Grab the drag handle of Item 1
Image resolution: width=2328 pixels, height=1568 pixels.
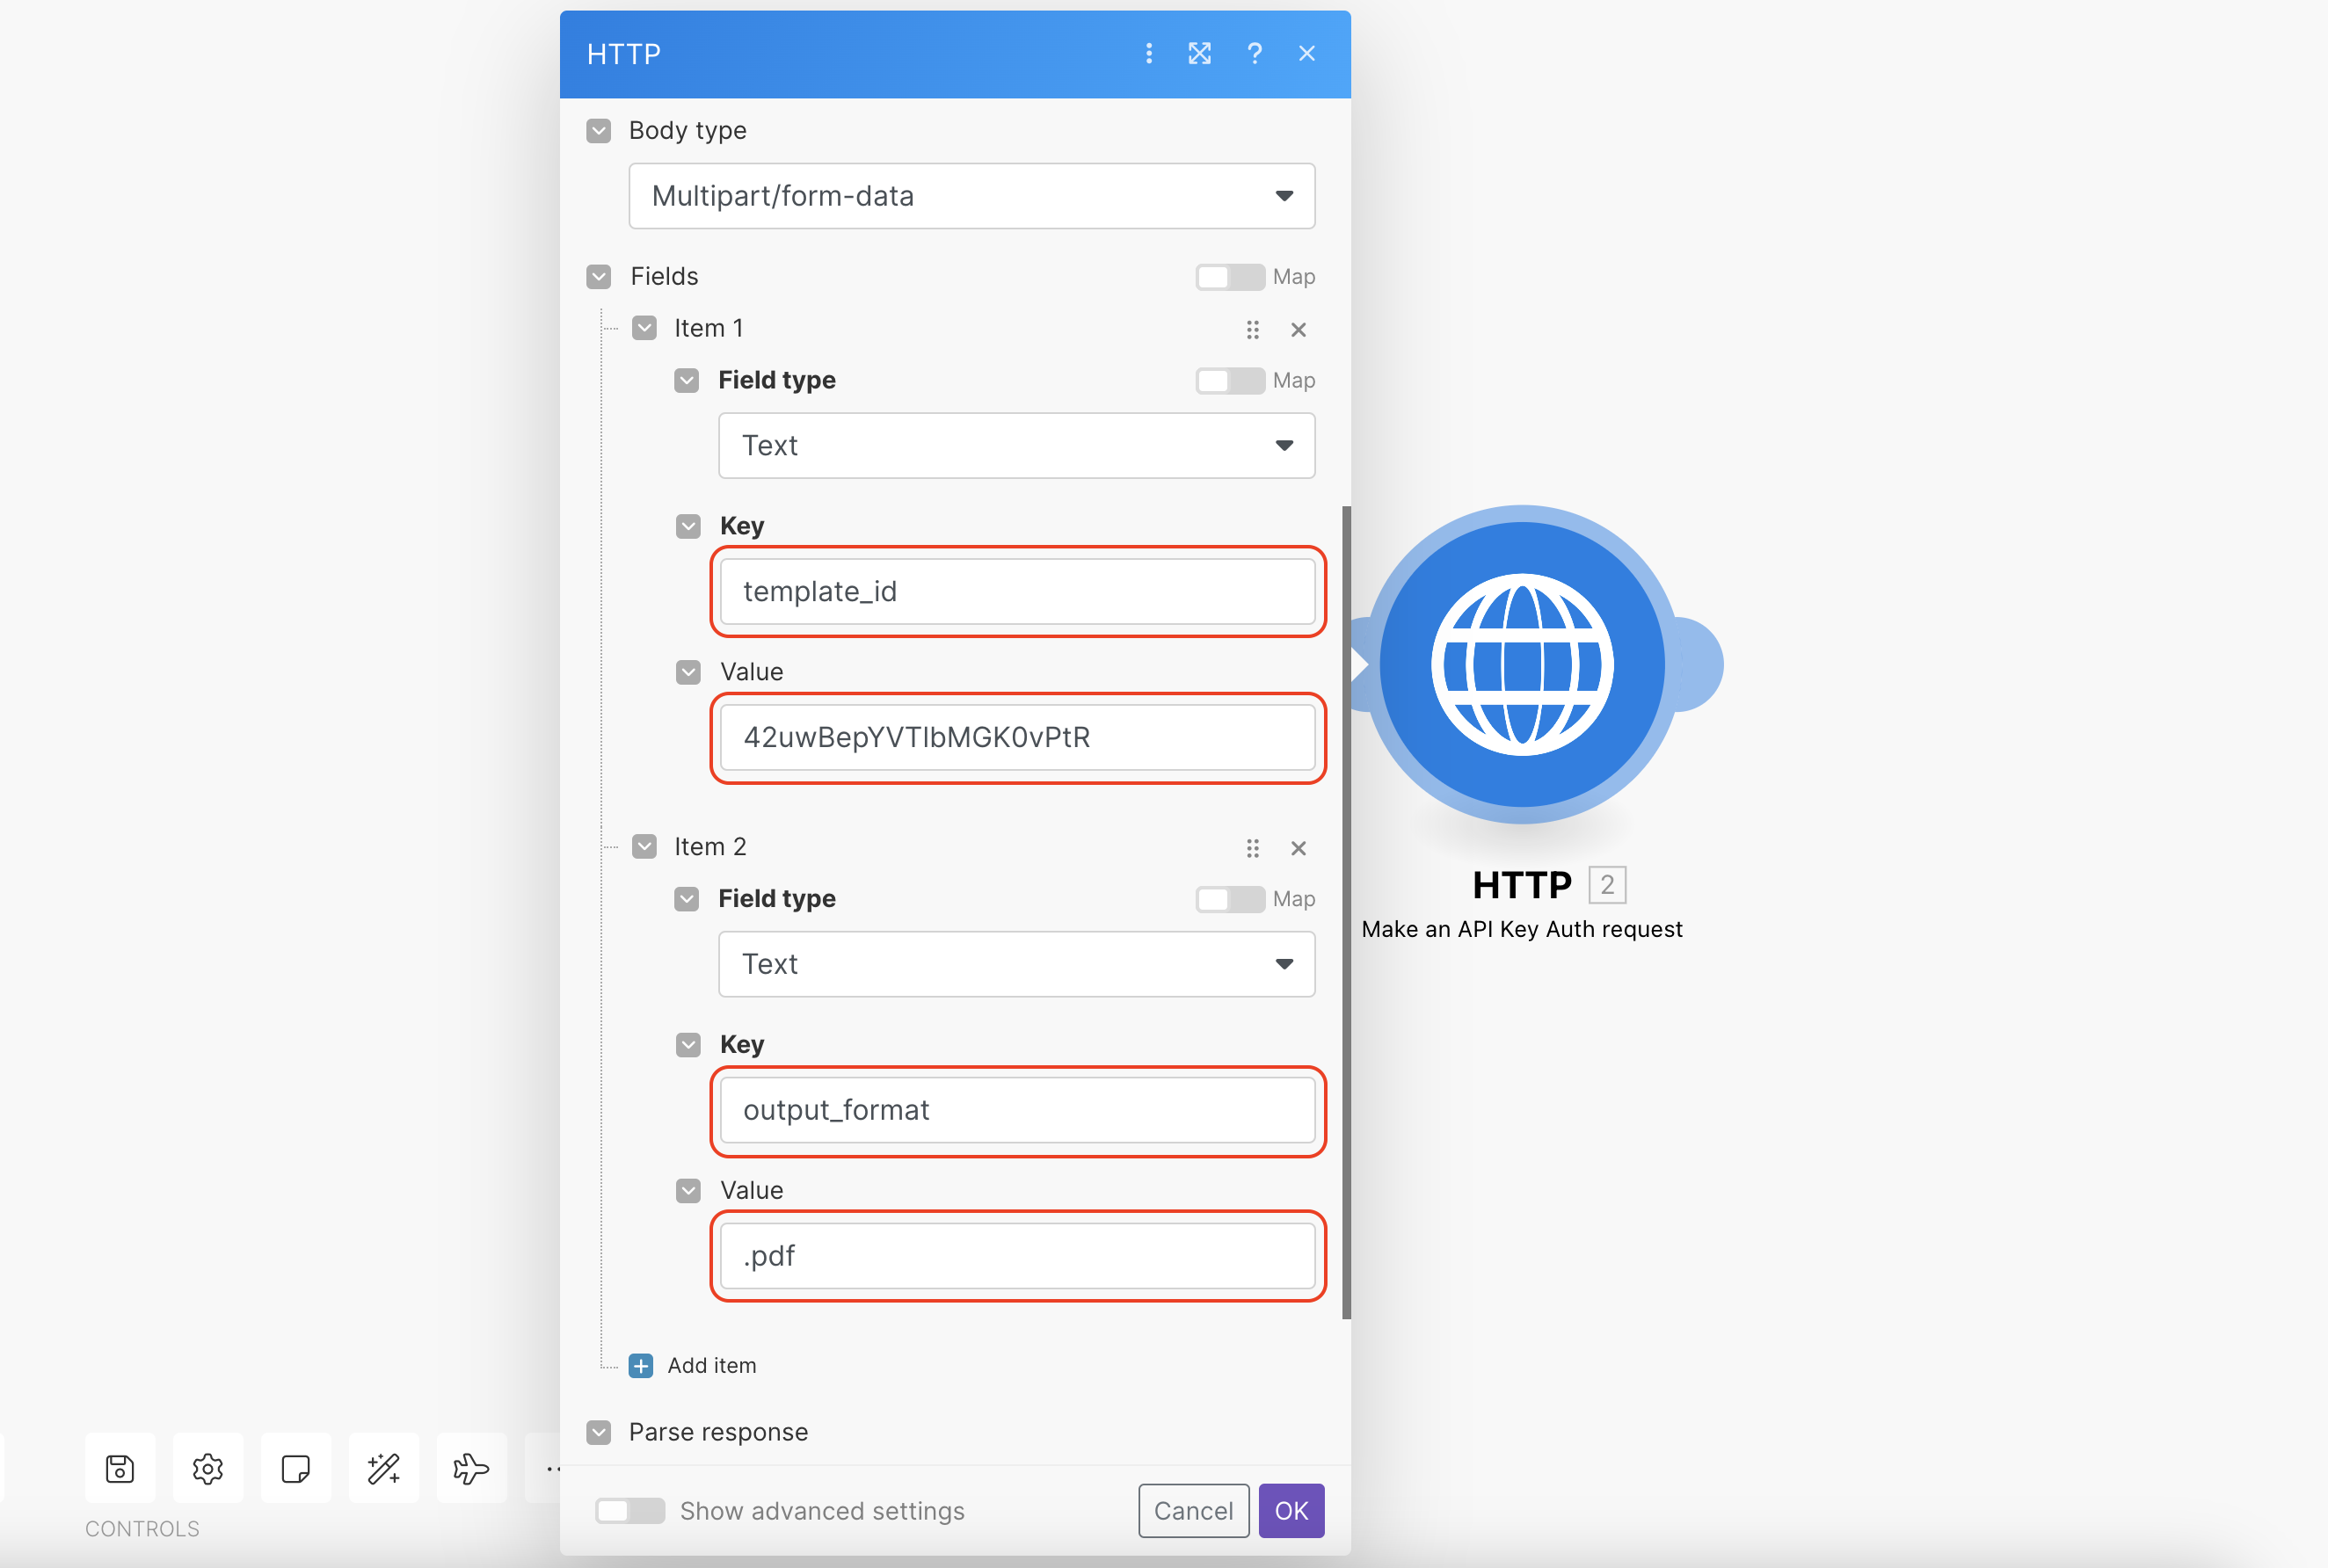pyautogui.click(x=1252, y=330)
